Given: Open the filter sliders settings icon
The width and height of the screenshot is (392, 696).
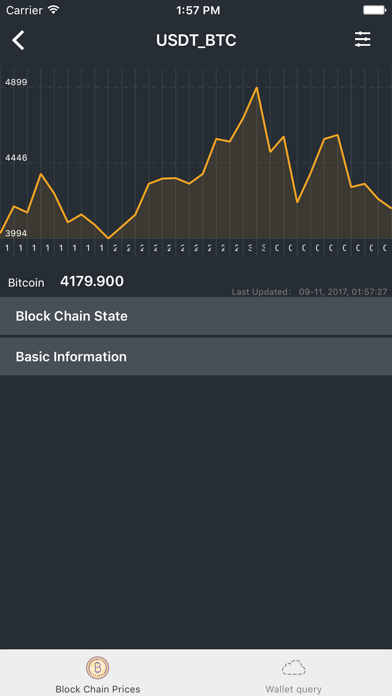Looking at the screenshot, I should click(x=362, y=40).
